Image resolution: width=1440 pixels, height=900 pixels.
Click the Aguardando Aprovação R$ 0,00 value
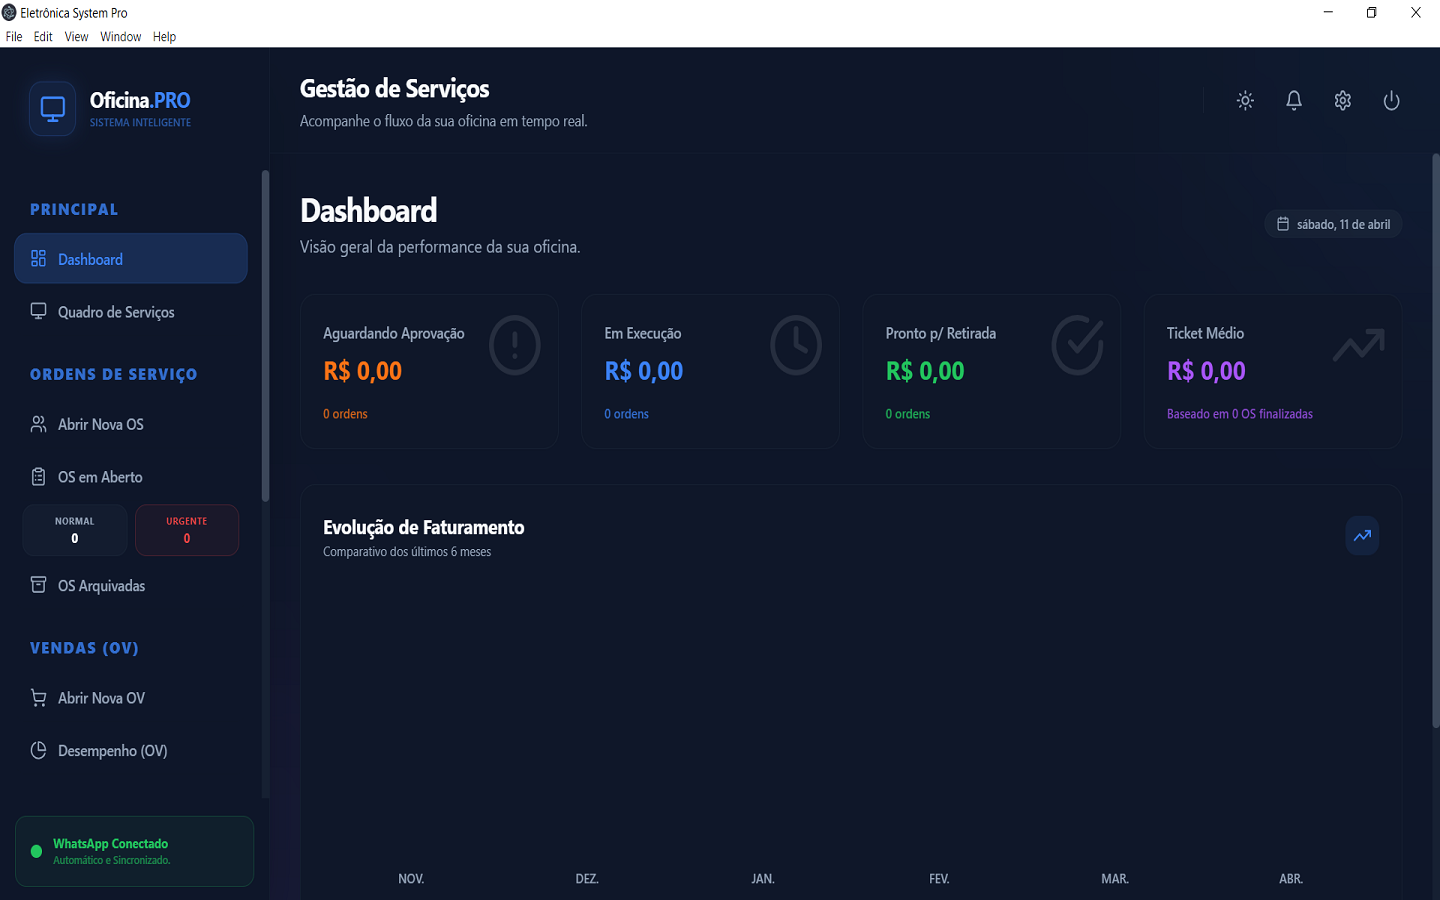(x=362, y=371)
